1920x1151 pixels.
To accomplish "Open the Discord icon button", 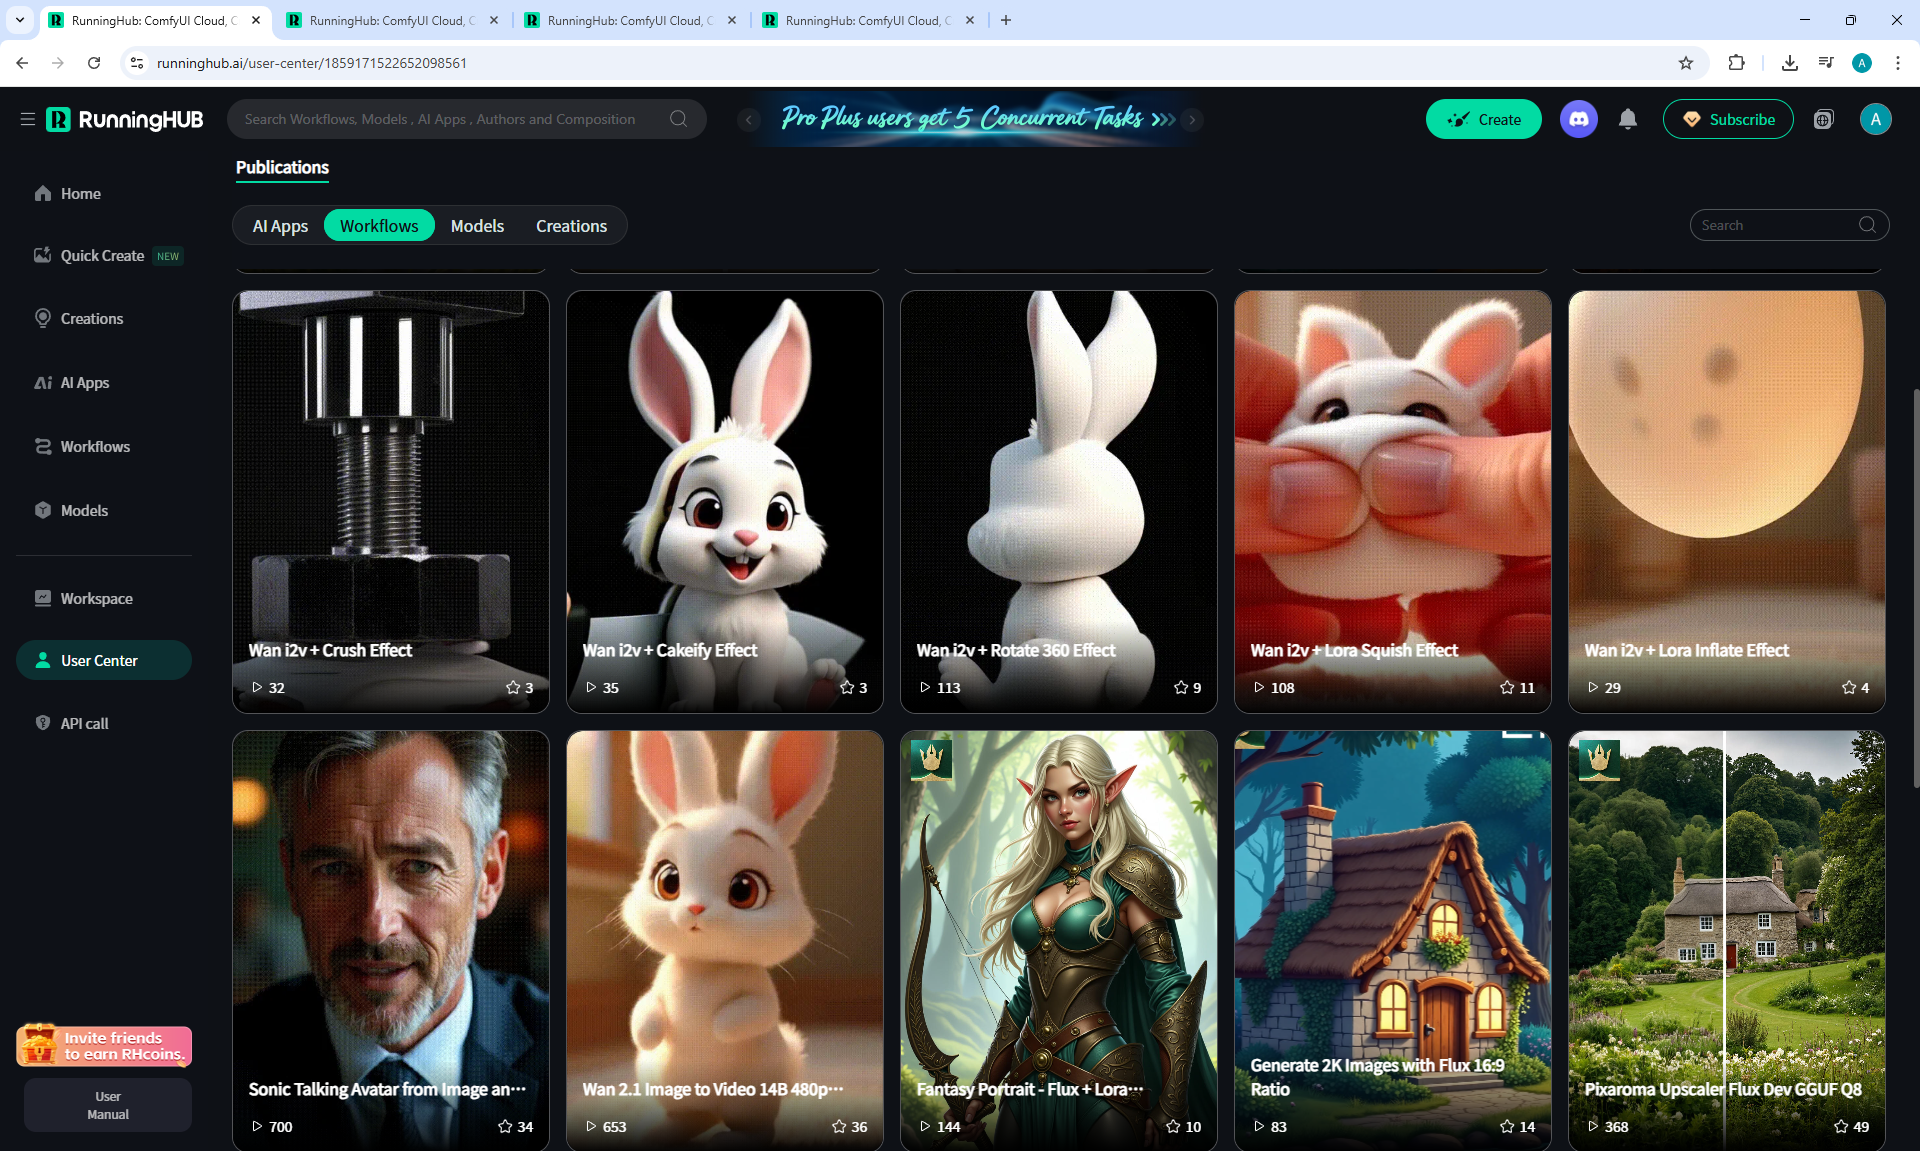I will 1578,119.
